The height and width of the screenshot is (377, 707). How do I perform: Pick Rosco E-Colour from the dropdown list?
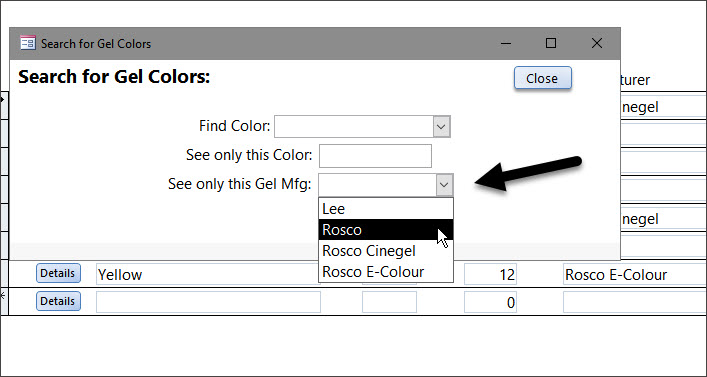[386, 272]
